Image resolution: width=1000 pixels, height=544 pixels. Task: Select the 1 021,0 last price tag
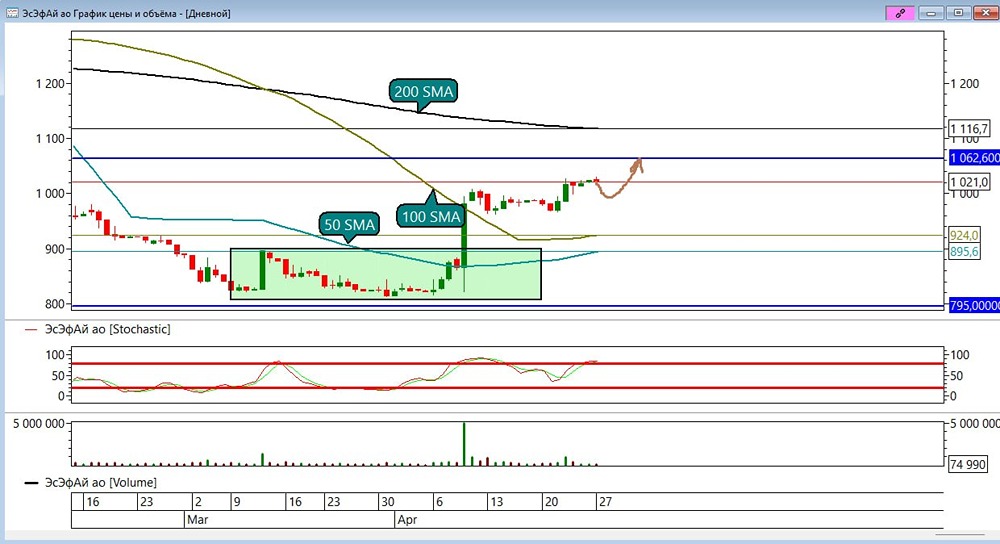969,182
